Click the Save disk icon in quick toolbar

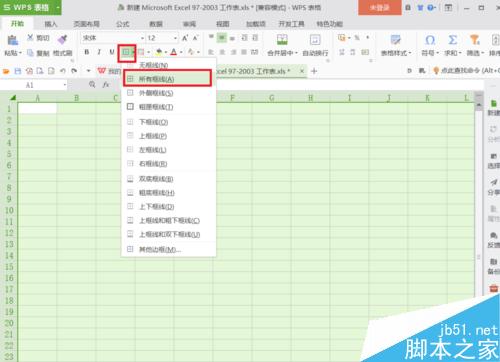(18, 71)
